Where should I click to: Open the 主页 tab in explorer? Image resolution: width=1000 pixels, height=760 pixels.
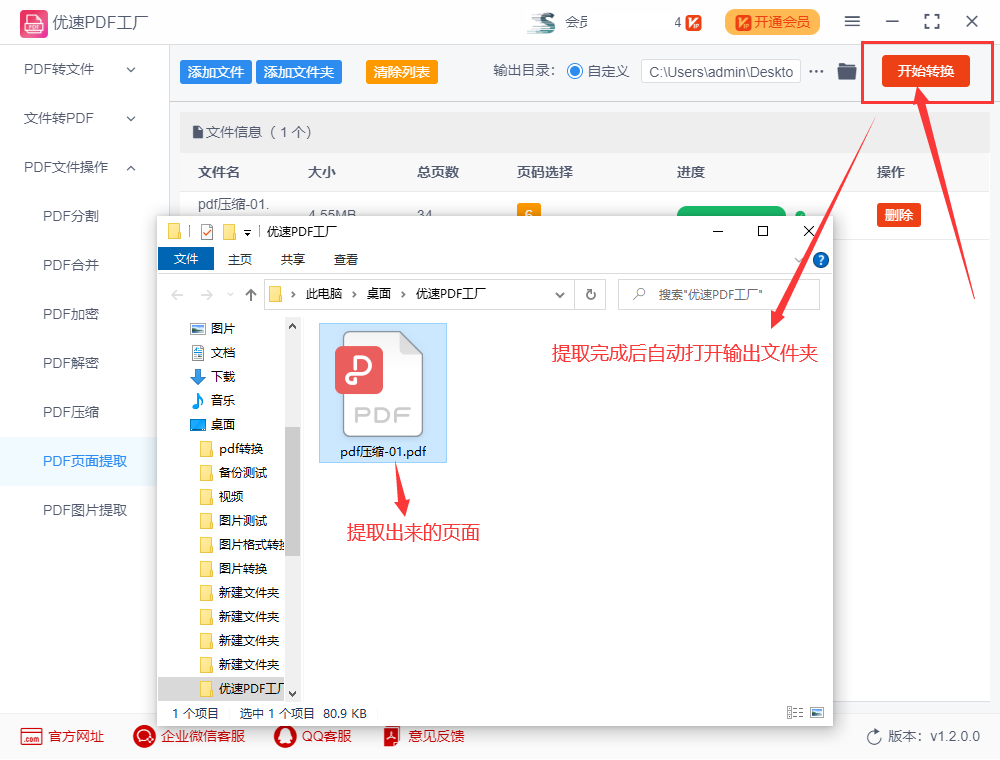coord(239,259)
